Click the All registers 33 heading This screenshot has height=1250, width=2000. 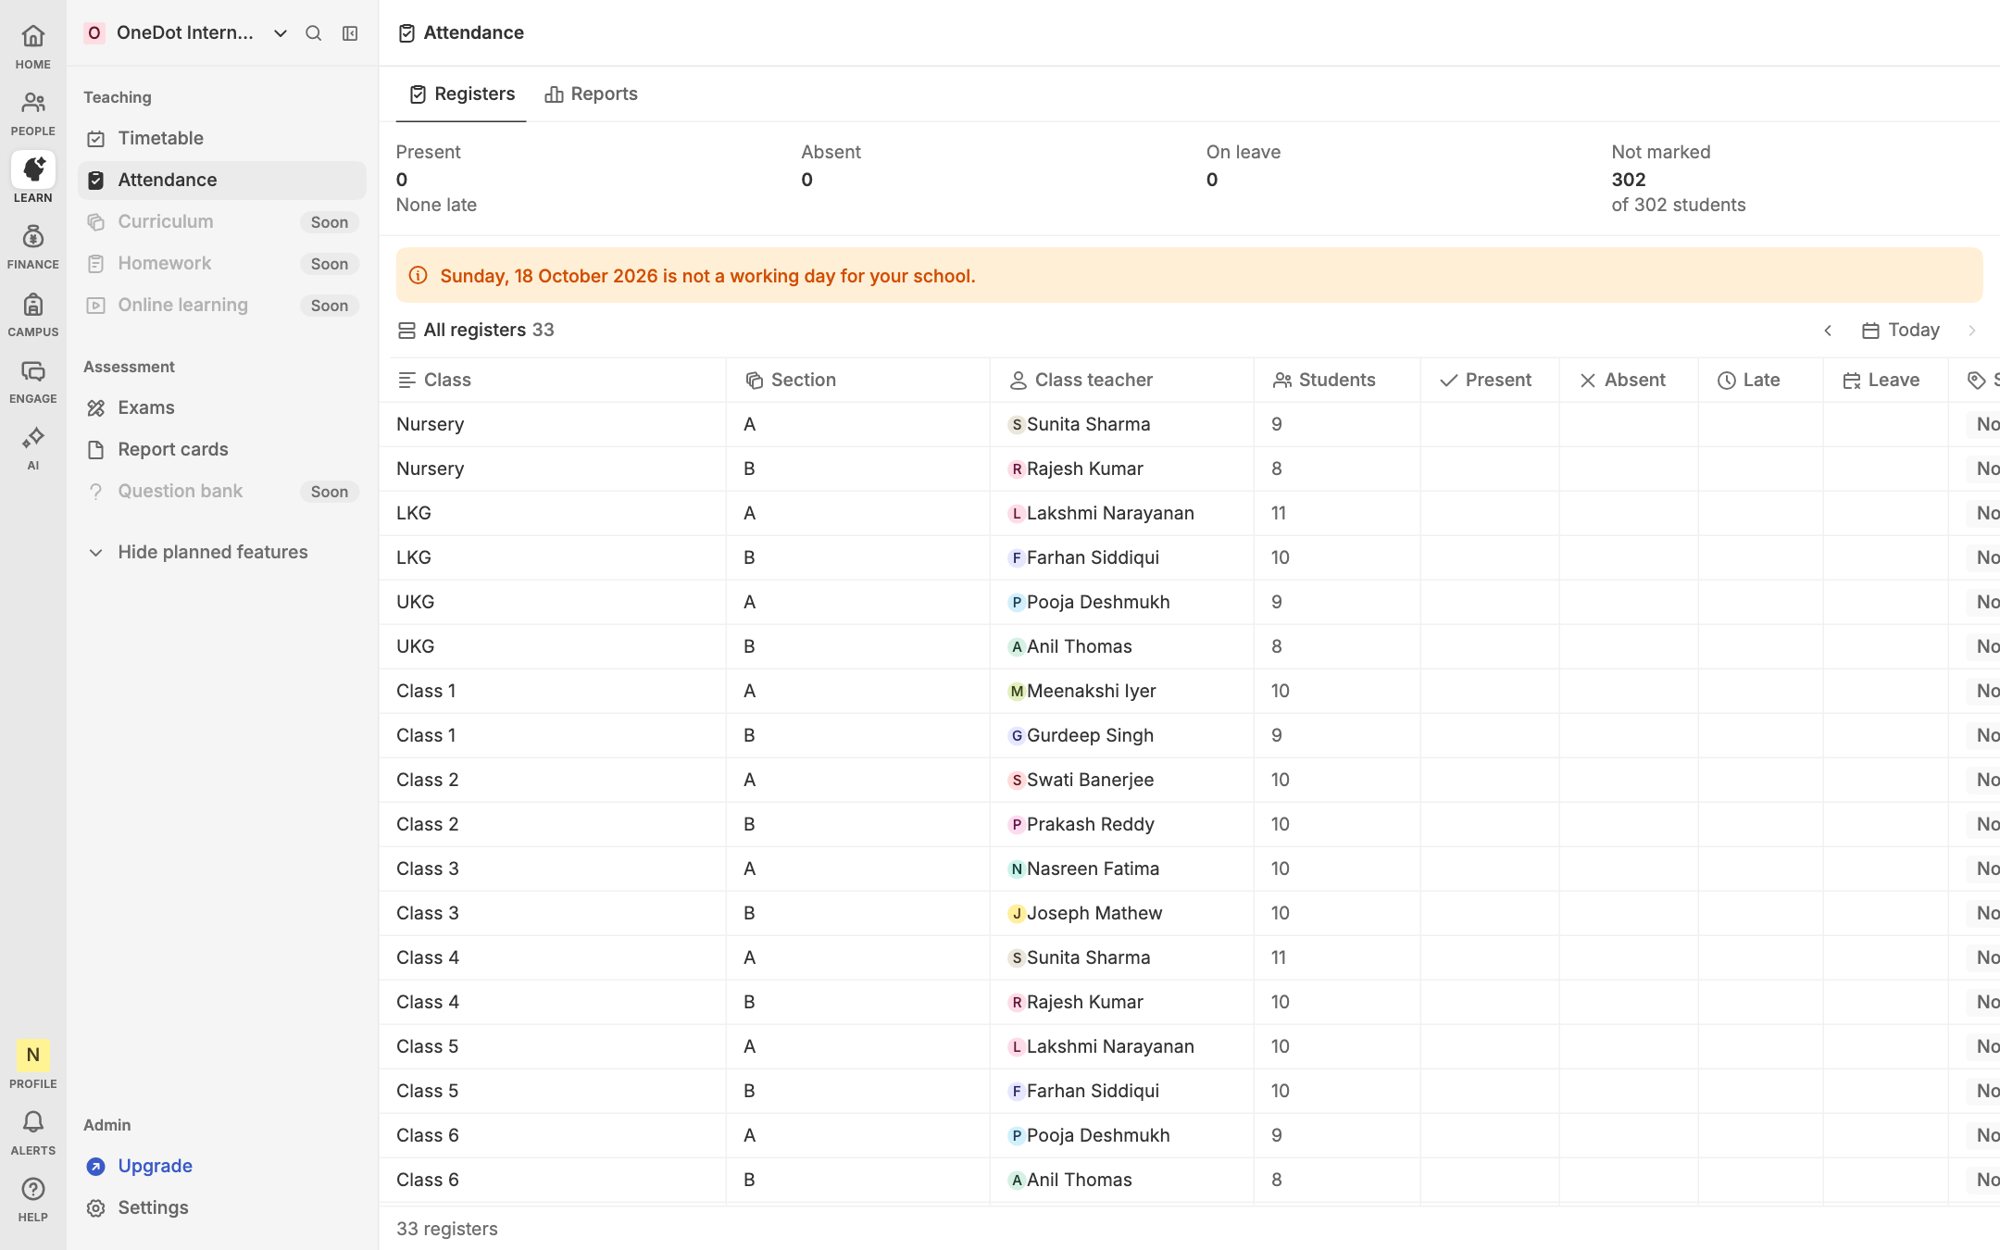(x=476, y=330)
